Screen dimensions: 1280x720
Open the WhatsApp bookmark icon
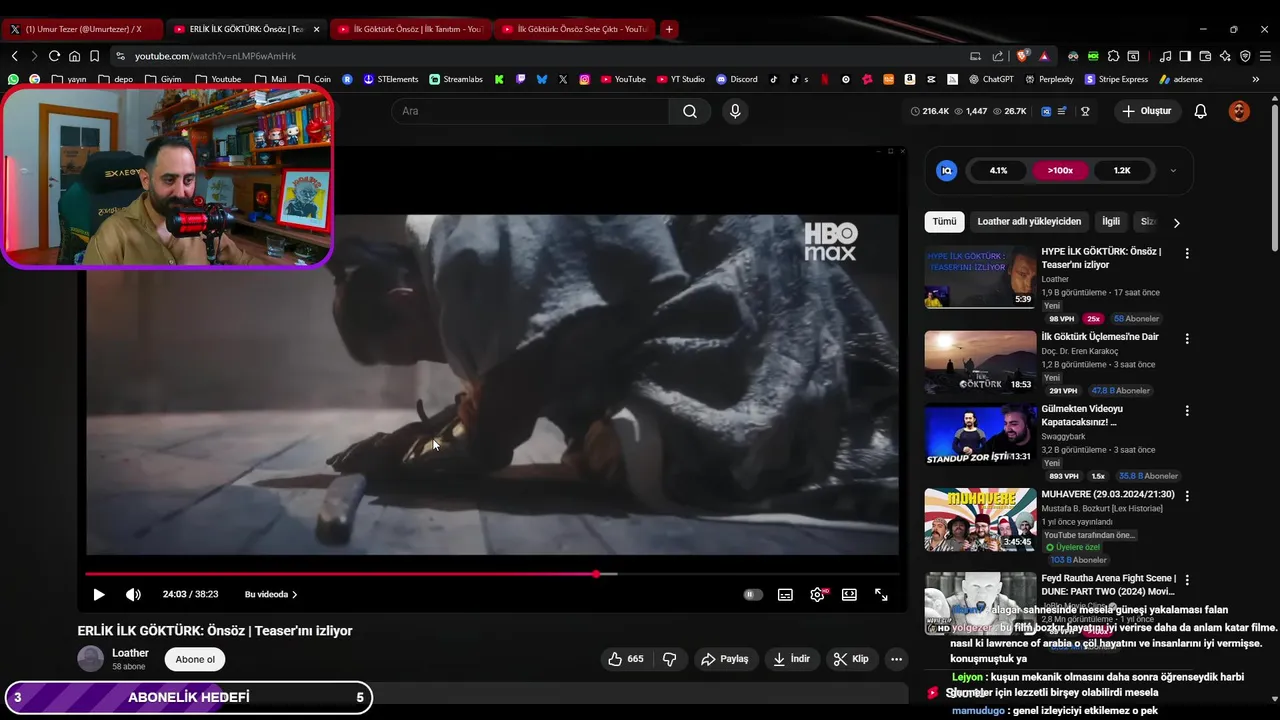(13, 79)
